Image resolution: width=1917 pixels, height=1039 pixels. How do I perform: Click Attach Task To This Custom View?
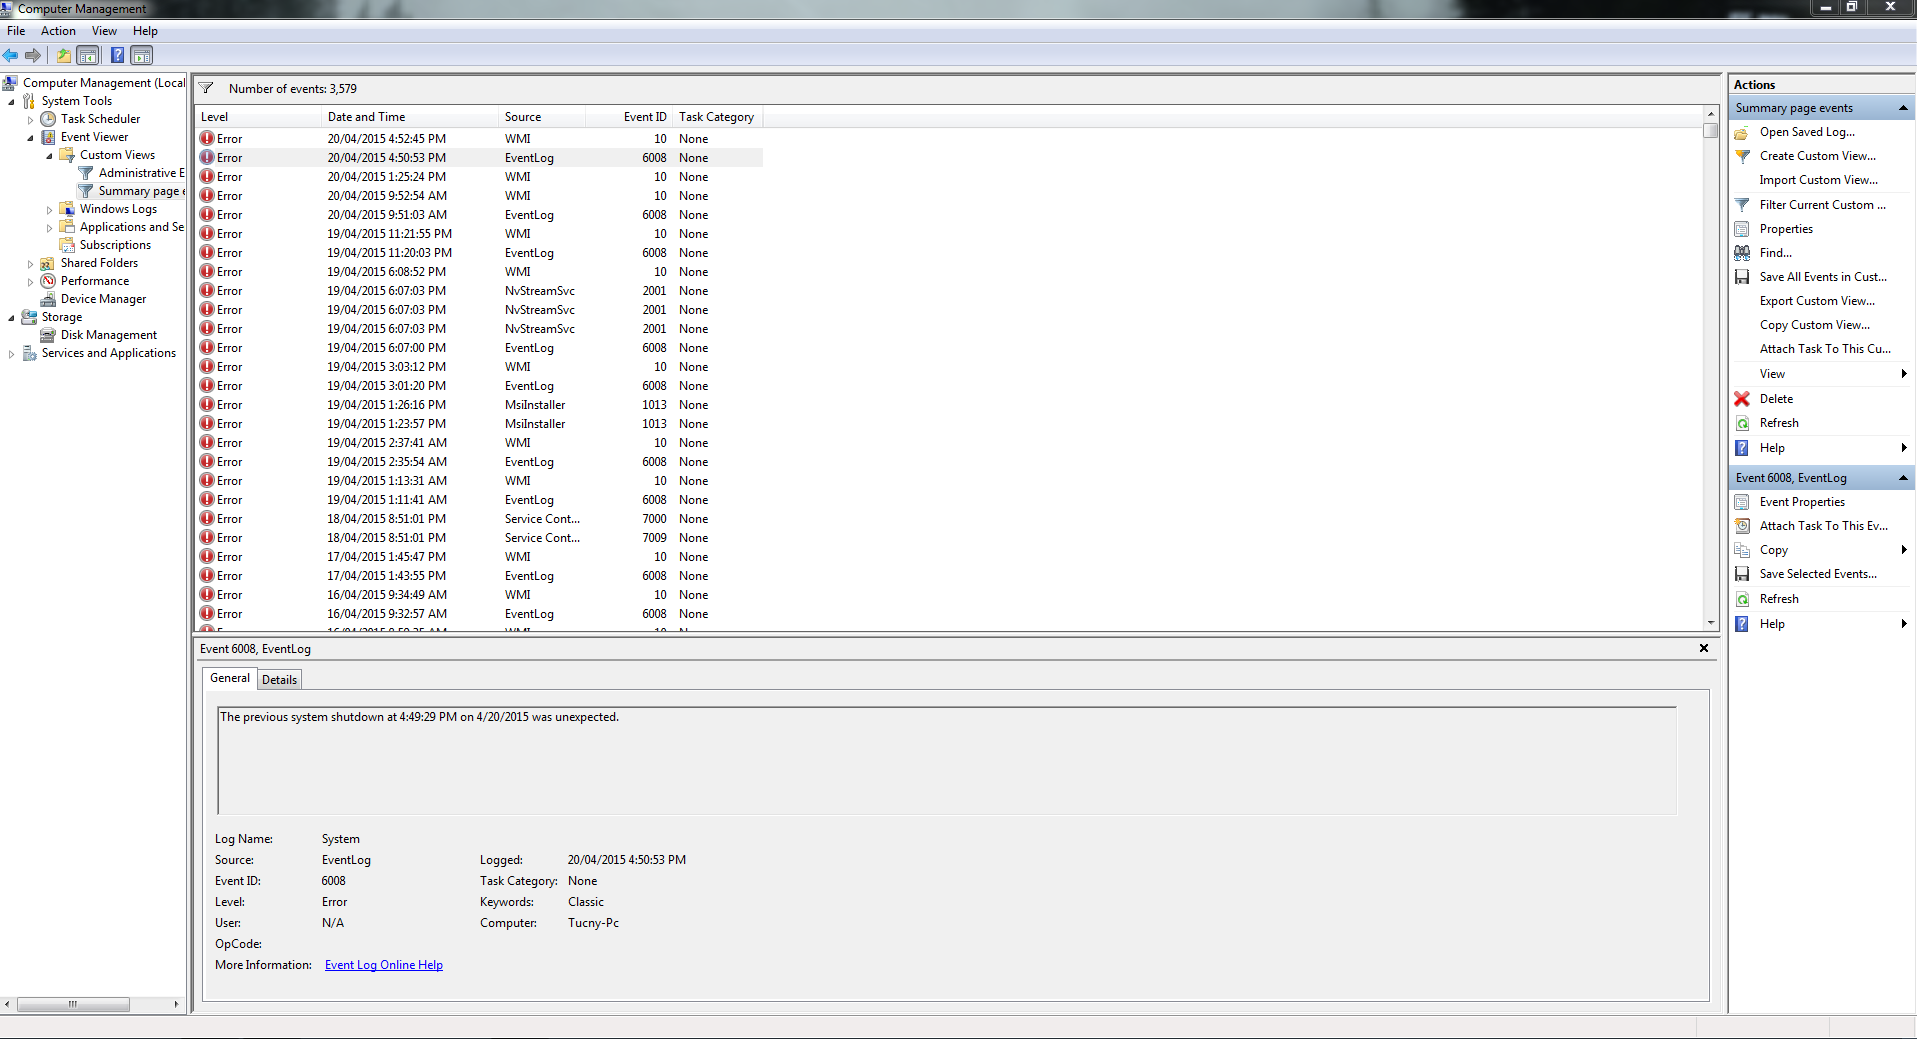tap(1825, 349)
